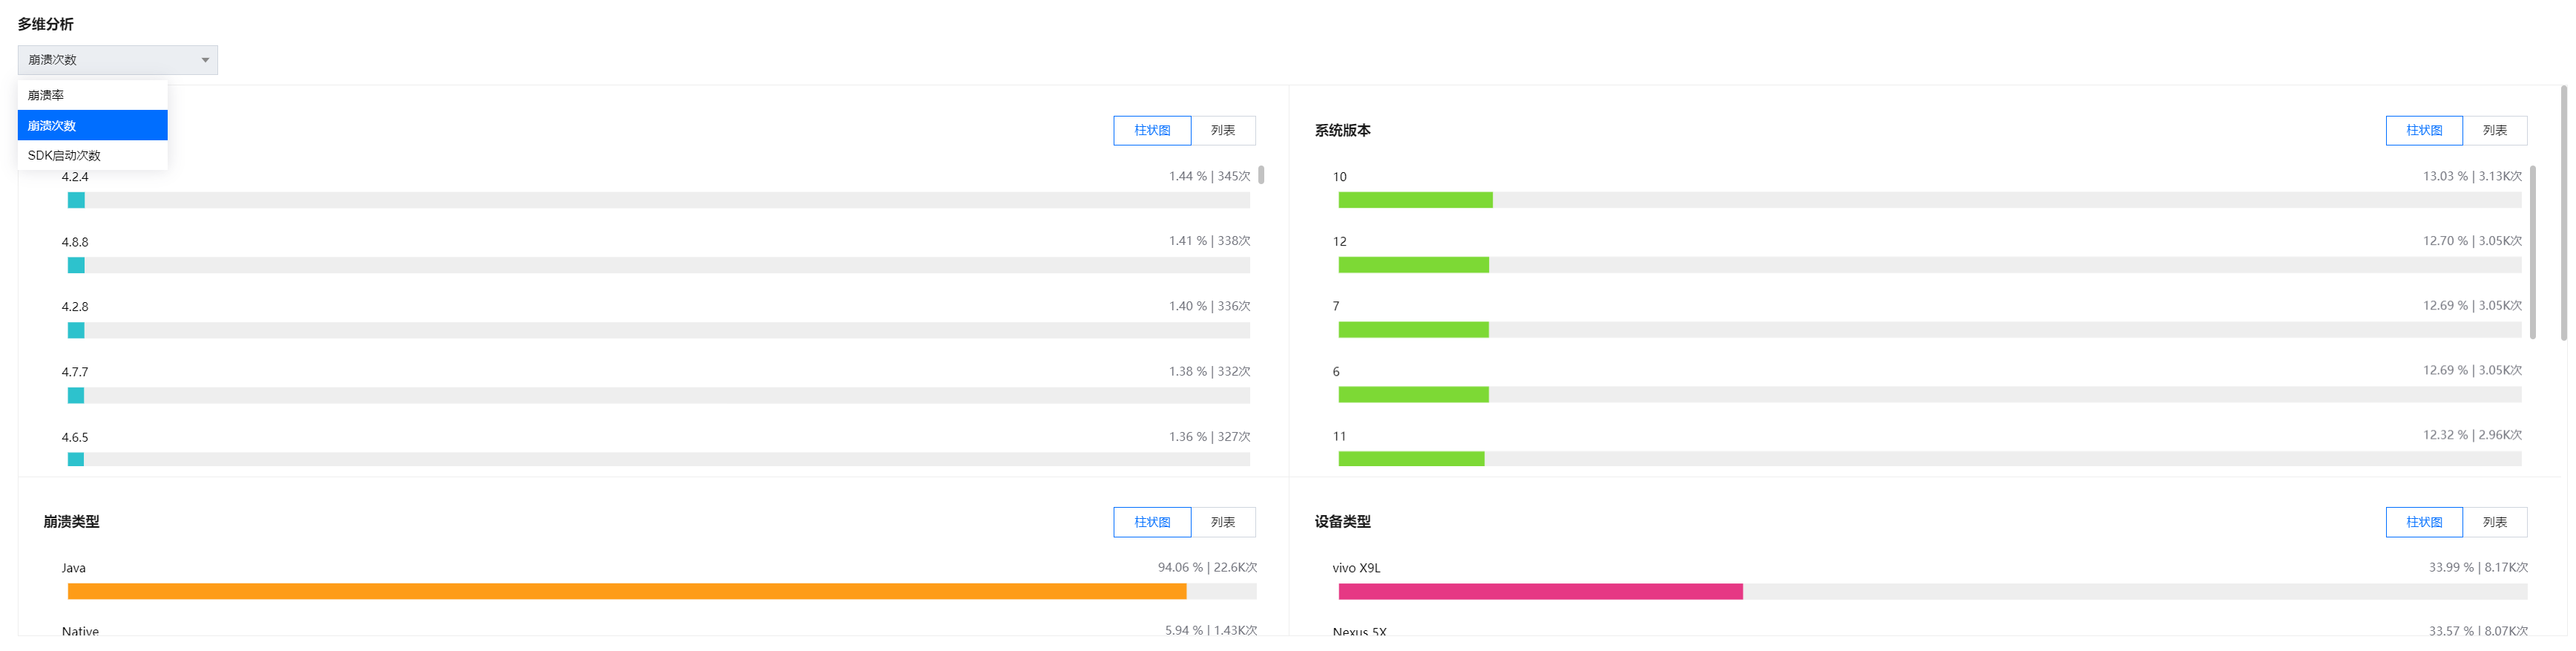Click the orange Java crash type bar

[626, 592]
